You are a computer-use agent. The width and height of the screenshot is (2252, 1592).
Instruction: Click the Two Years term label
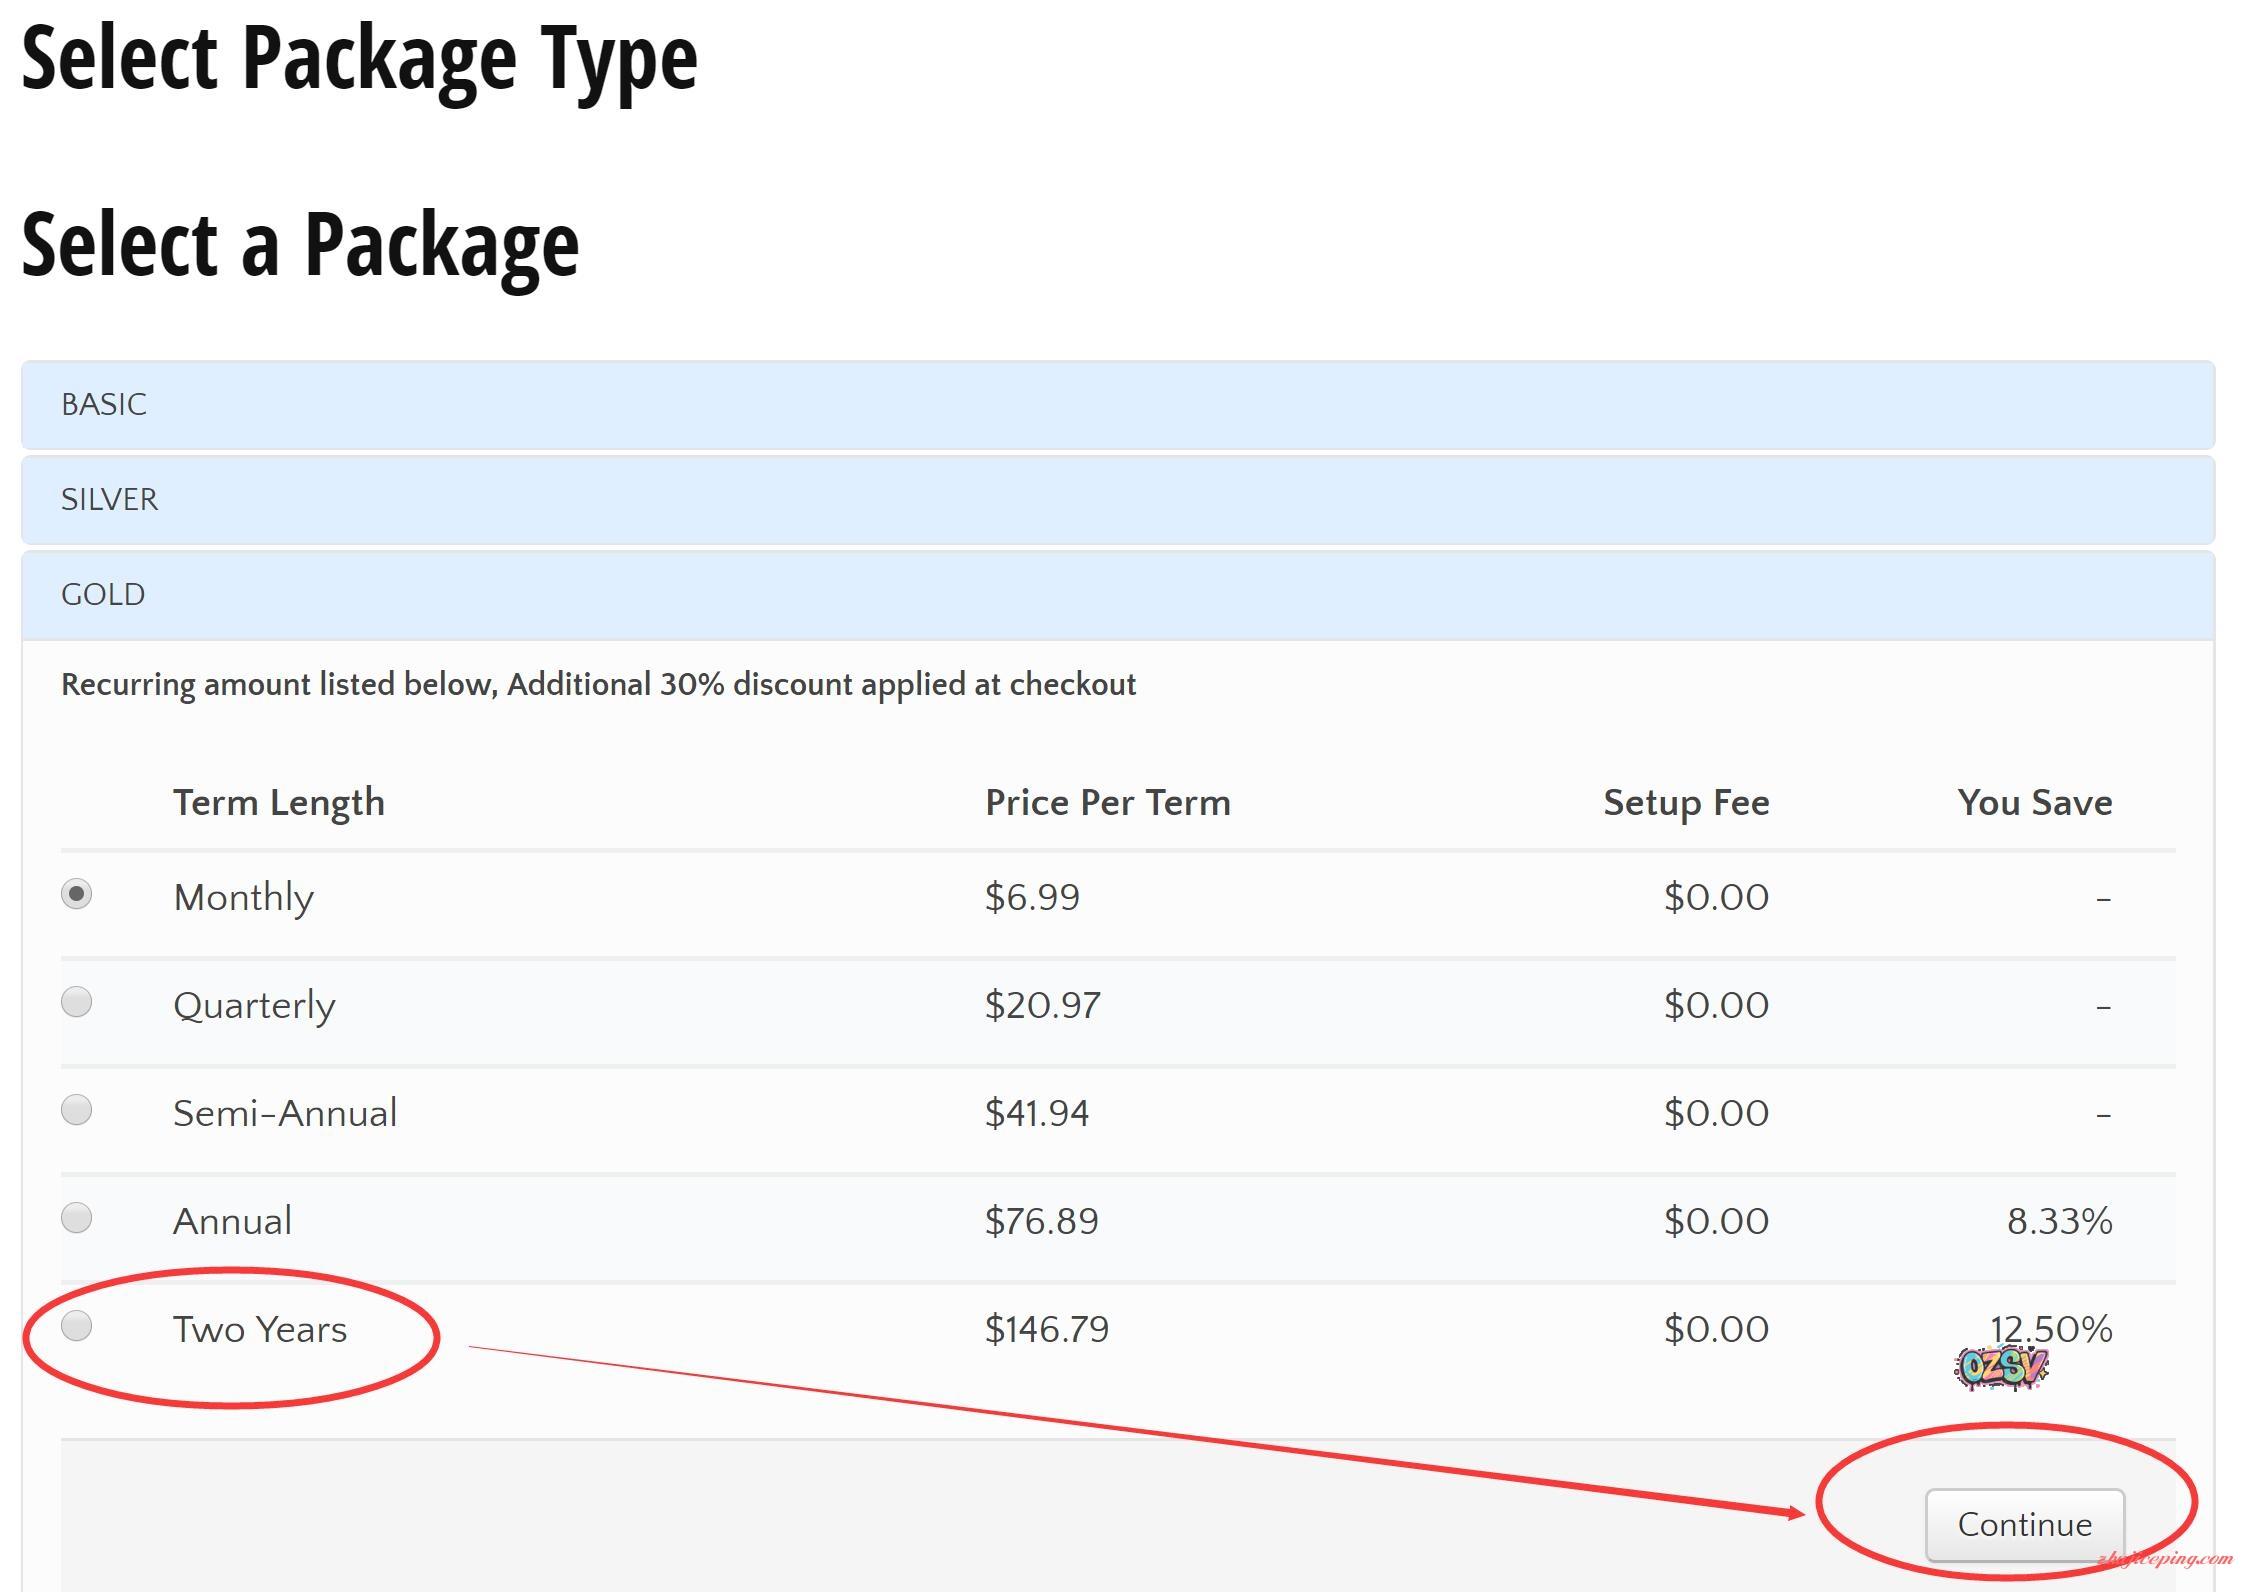tap(260, 1329)
